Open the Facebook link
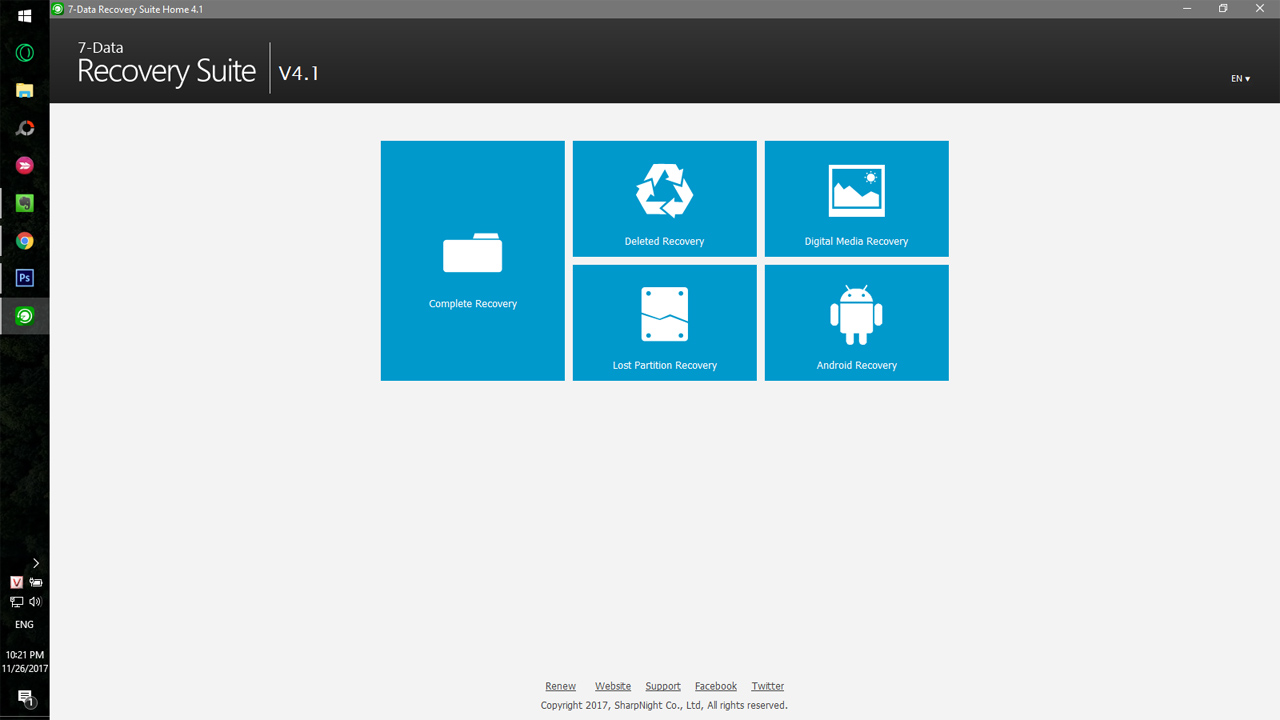This screenshot has width=1280, height=720. [716, 686]
